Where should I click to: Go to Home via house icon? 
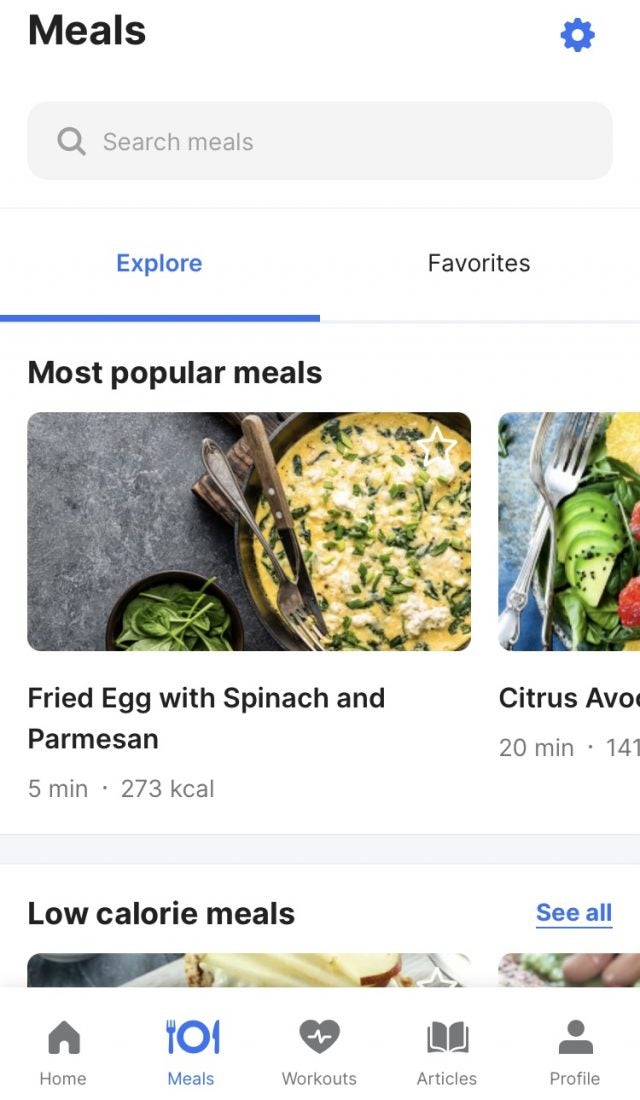(x=63, y=1038)
